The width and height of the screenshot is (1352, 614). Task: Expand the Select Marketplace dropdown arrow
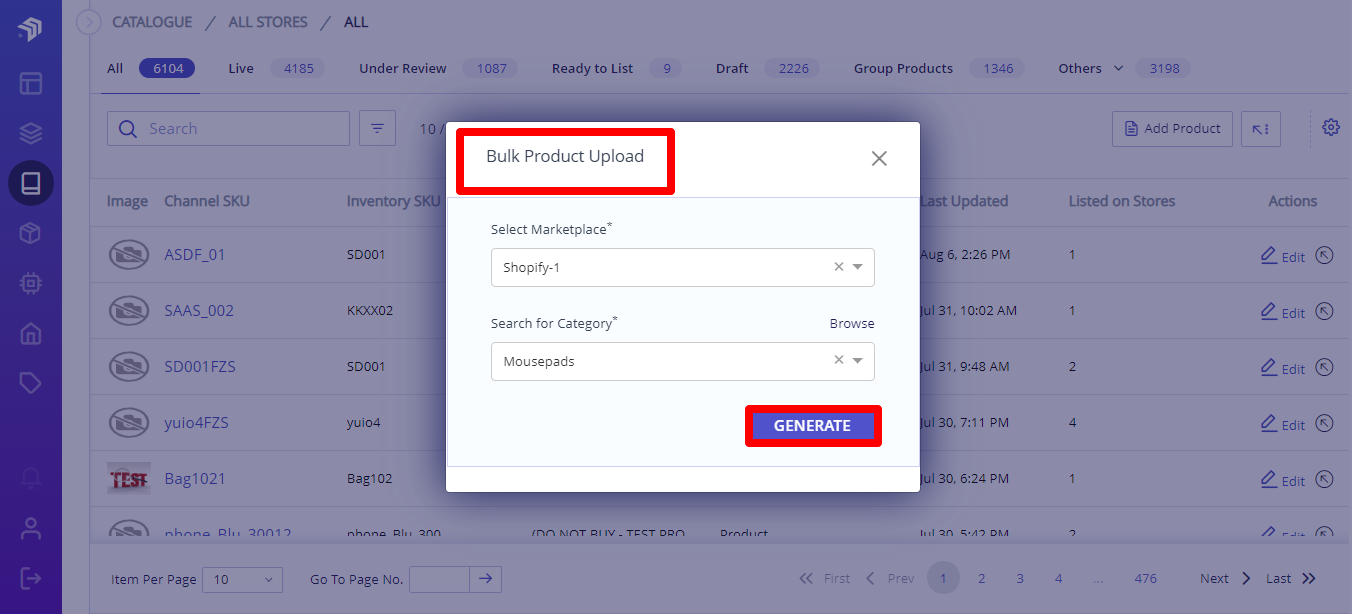(x=858, y=267)
